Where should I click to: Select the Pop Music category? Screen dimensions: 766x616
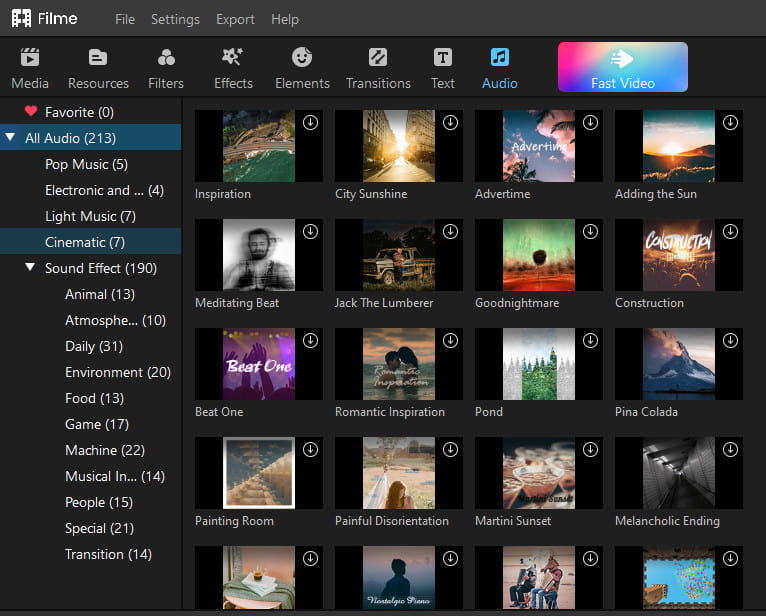tap(86, 164)
